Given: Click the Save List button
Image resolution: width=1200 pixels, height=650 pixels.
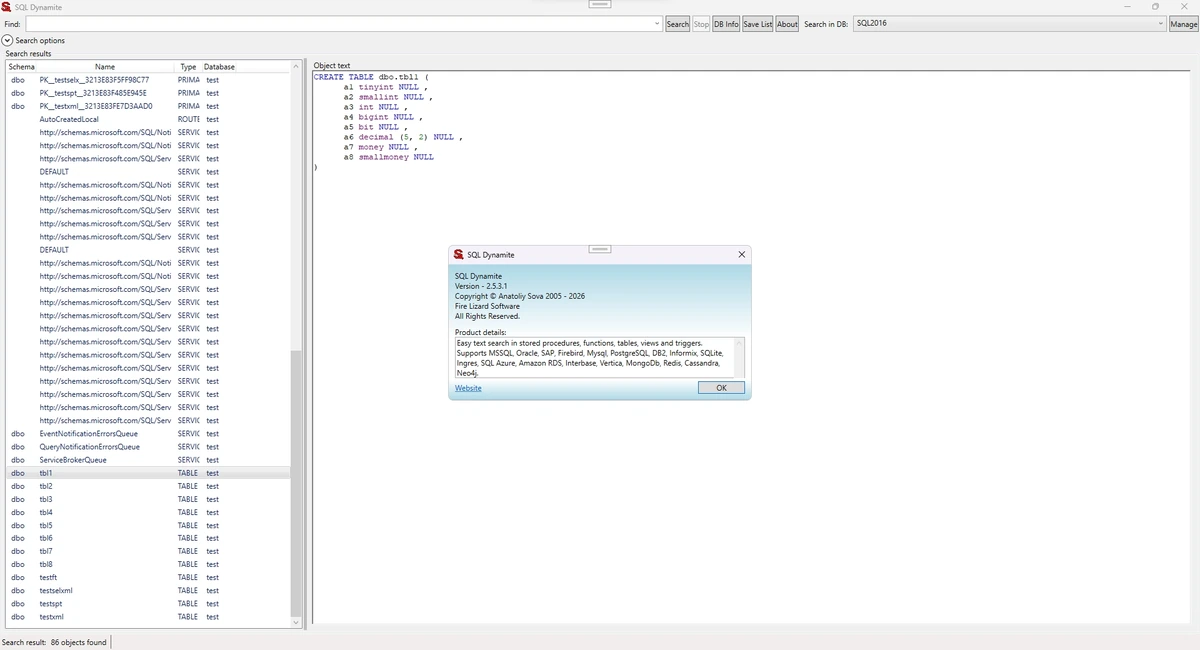Looking at the screenshot, I should coord(758,24).
